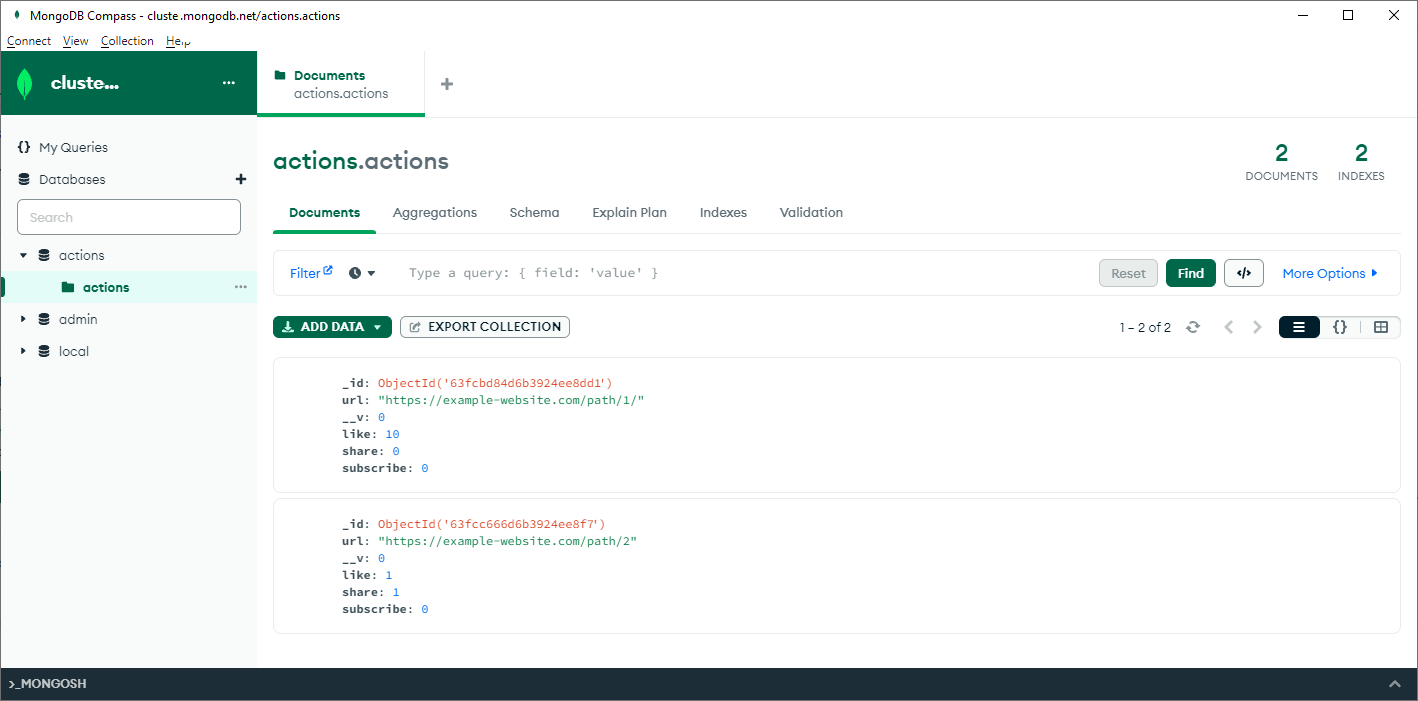Collapse the actions database tree
The width and height of the screenshot is (1418, 701).
coord(22,255)
